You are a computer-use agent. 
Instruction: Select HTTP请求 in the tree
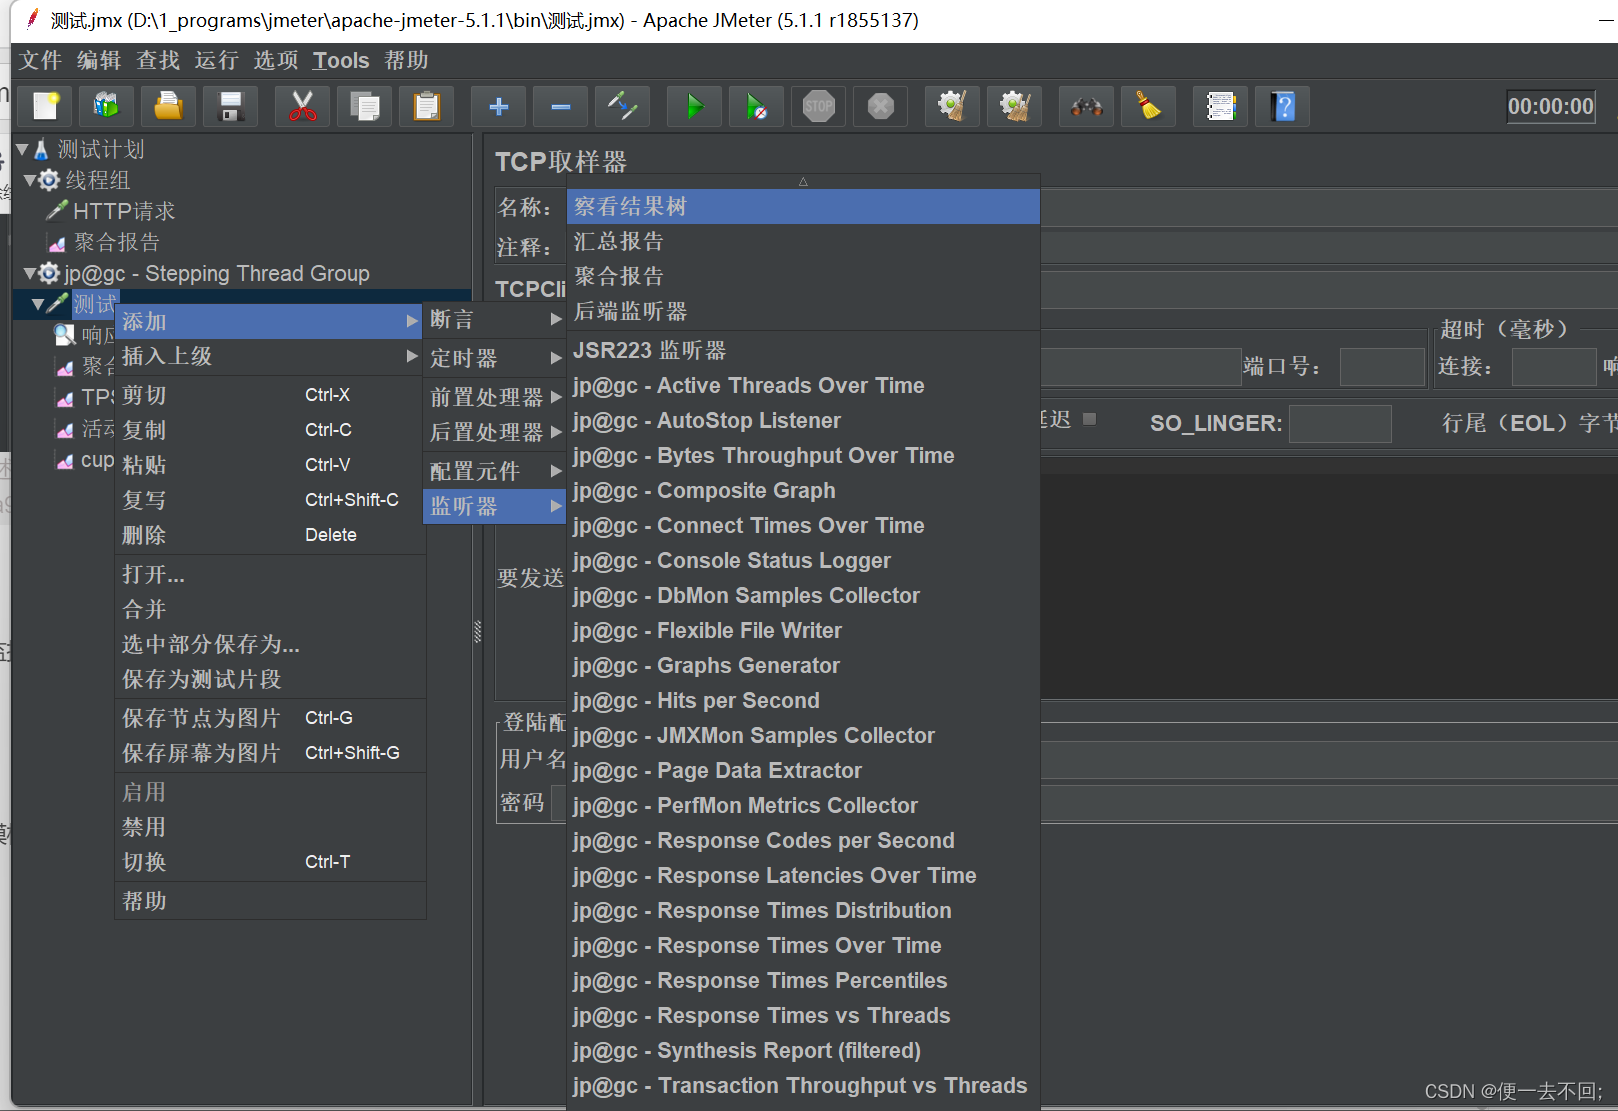point(124,211)
